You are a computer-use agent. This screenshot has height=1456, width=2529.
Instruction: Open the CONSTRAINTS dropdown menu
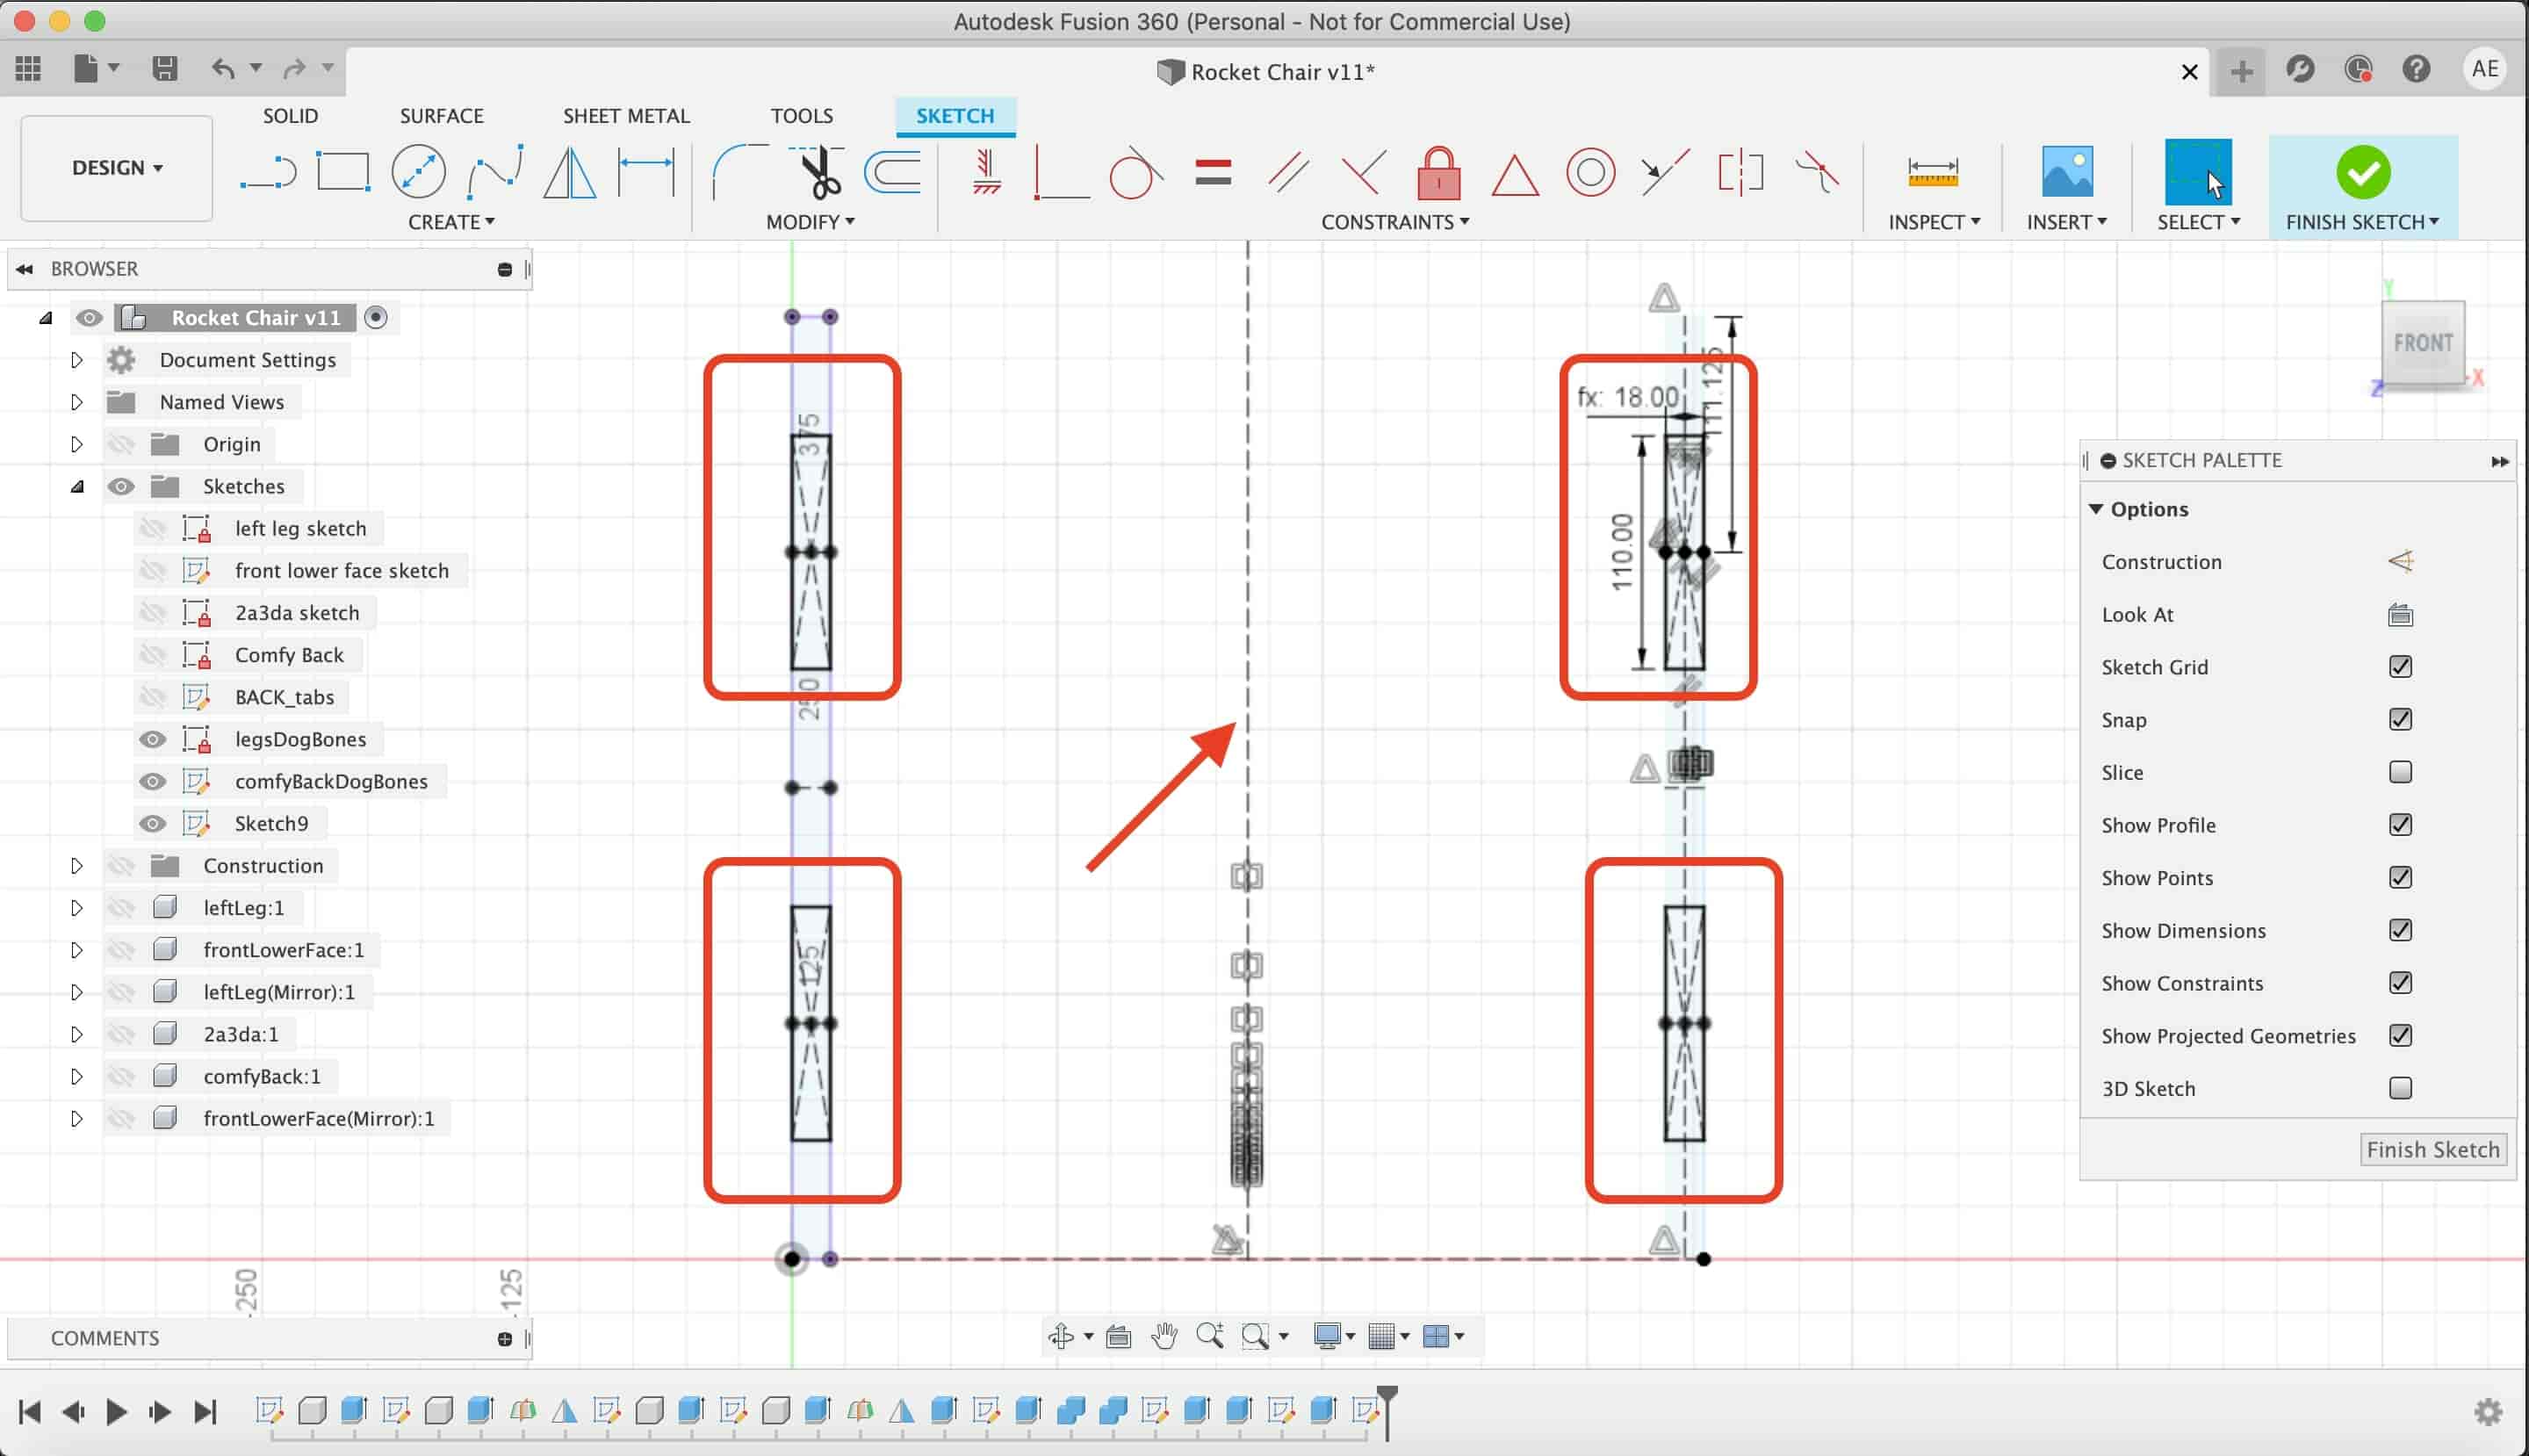(x=1395, y=222)
